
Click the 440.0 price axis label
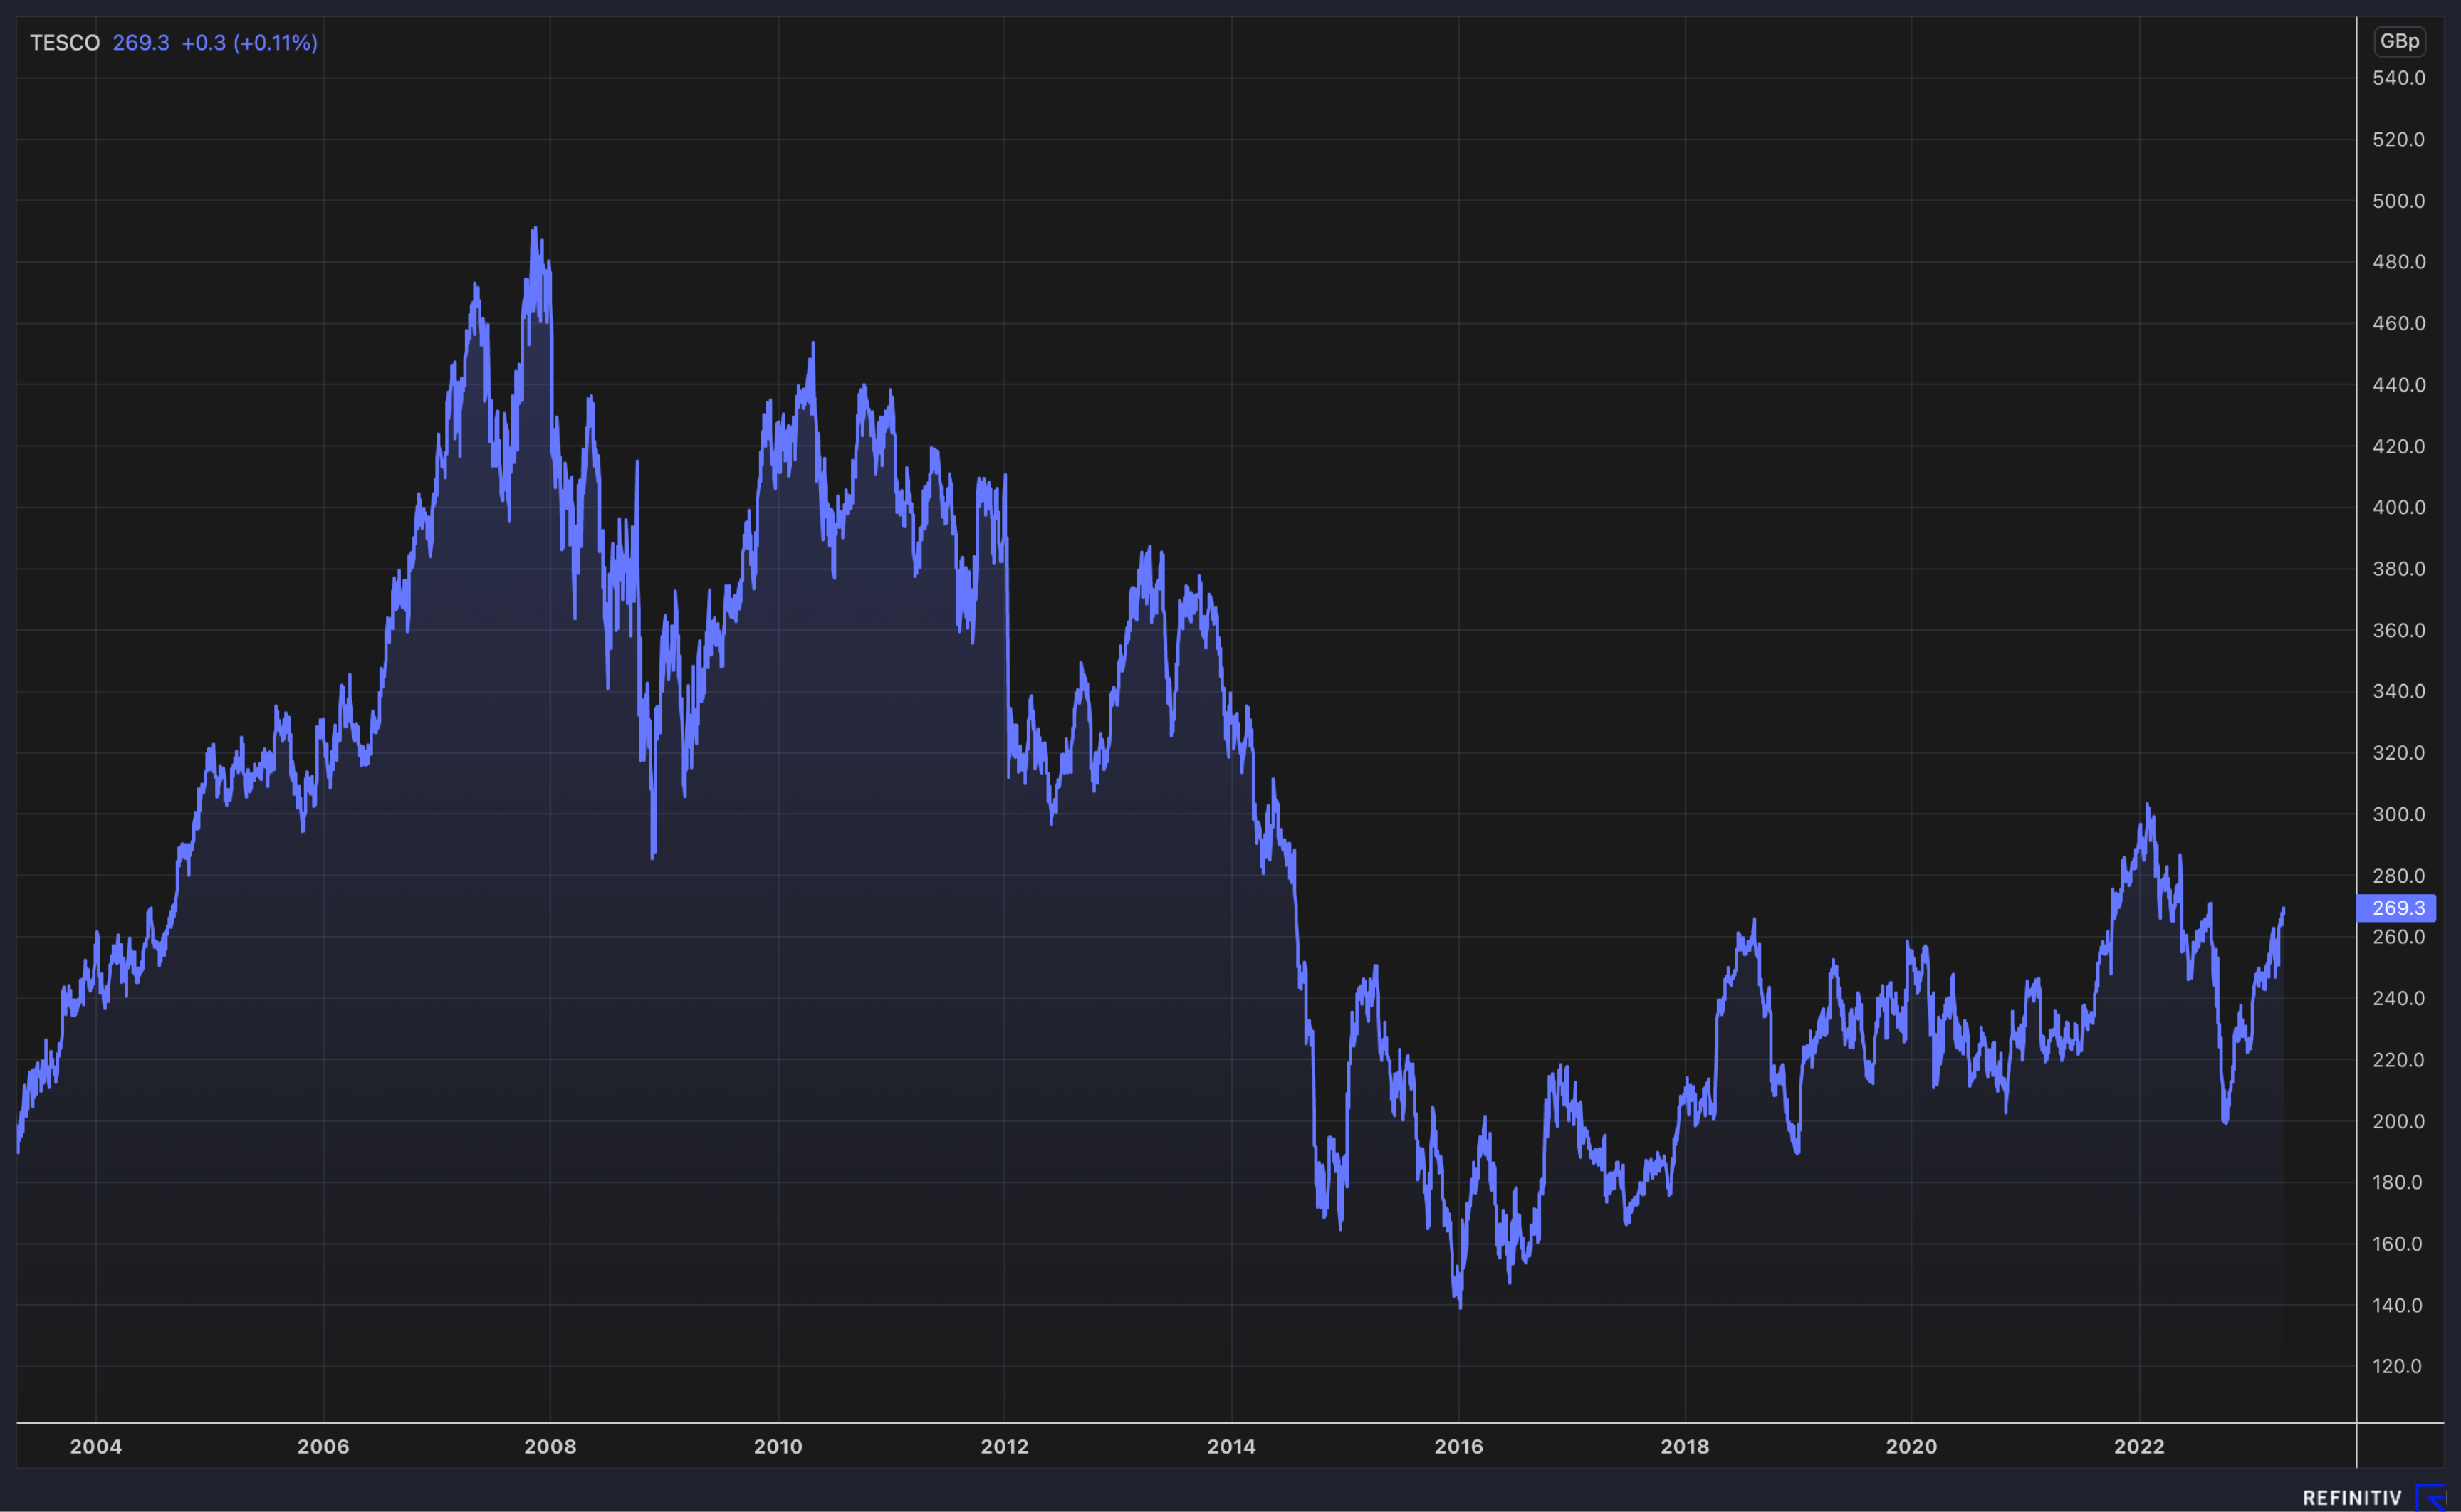2399,385
